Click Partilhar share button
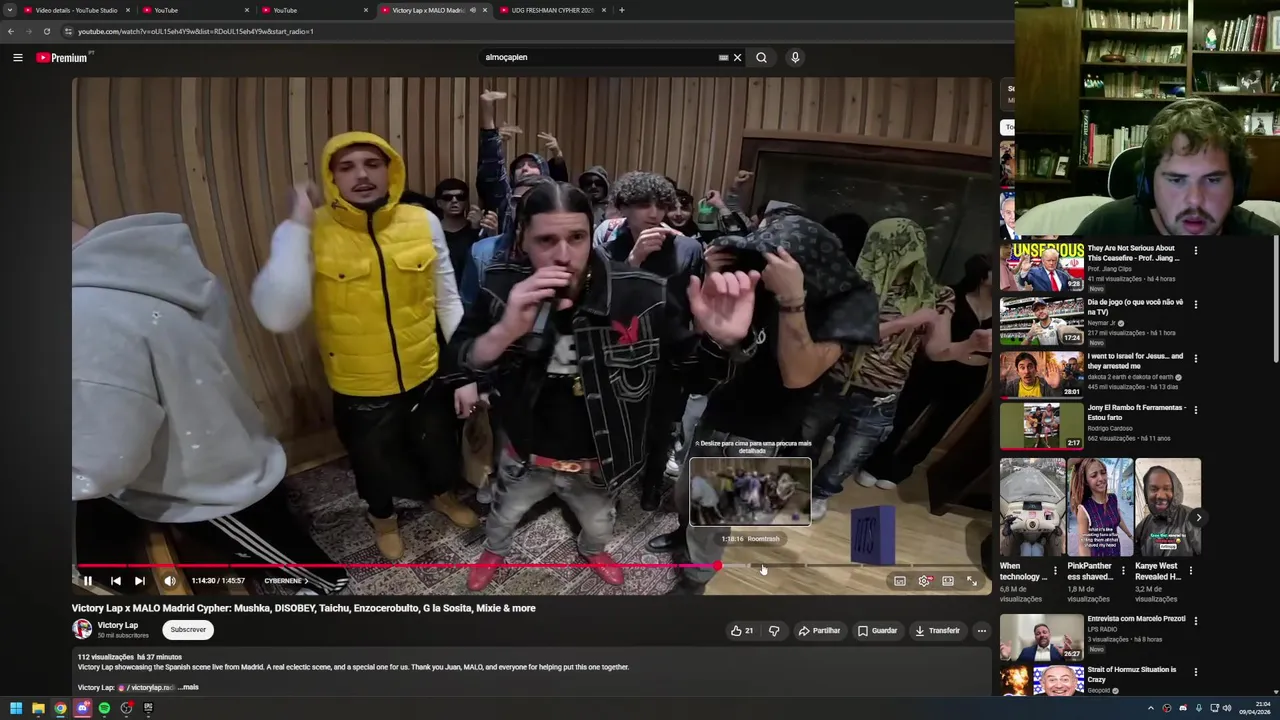The image size is (1280, 720). [819, 631]
